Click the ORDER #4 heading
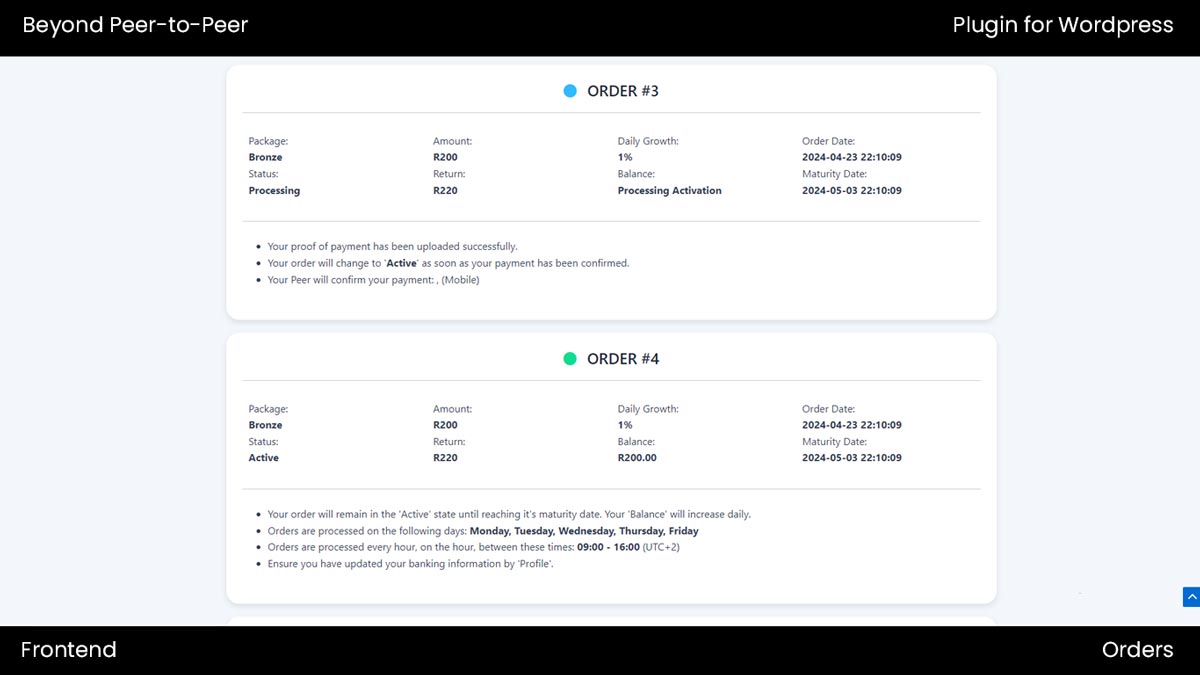Viewport: 1200px width, 675px height. point(624,358)
